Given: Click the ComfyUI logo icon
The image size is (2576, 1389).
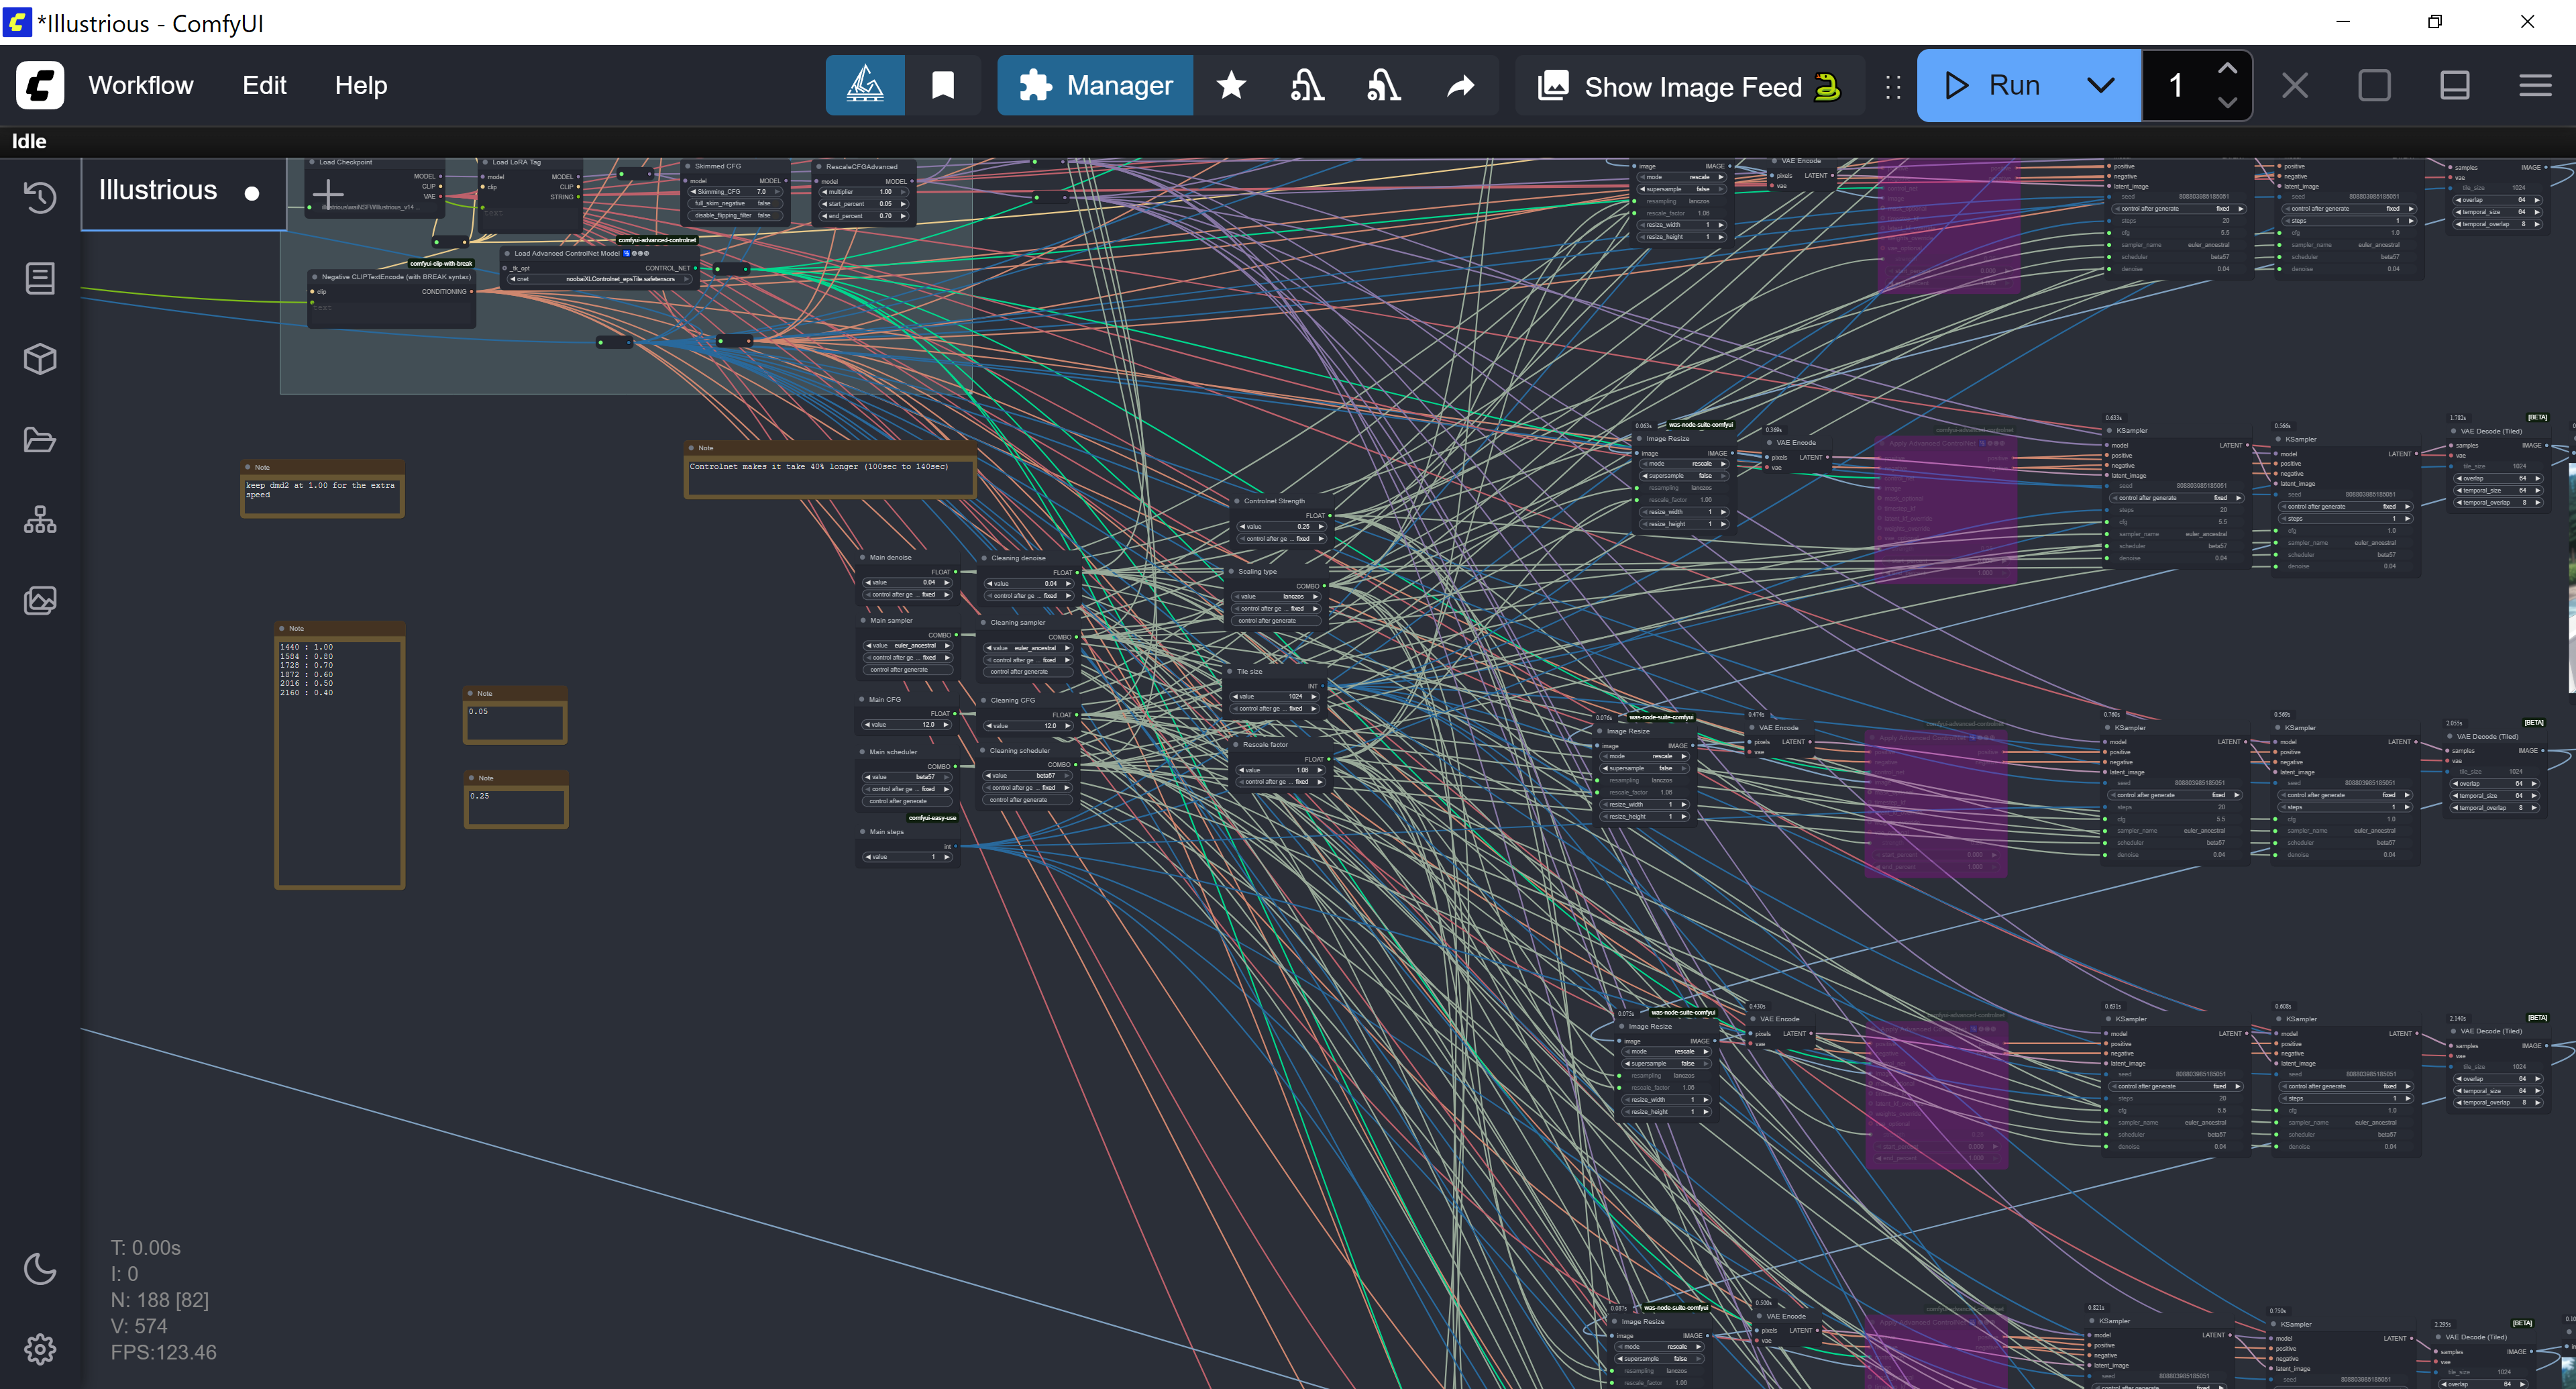Looking at the screenshot, I should (40, 85).
